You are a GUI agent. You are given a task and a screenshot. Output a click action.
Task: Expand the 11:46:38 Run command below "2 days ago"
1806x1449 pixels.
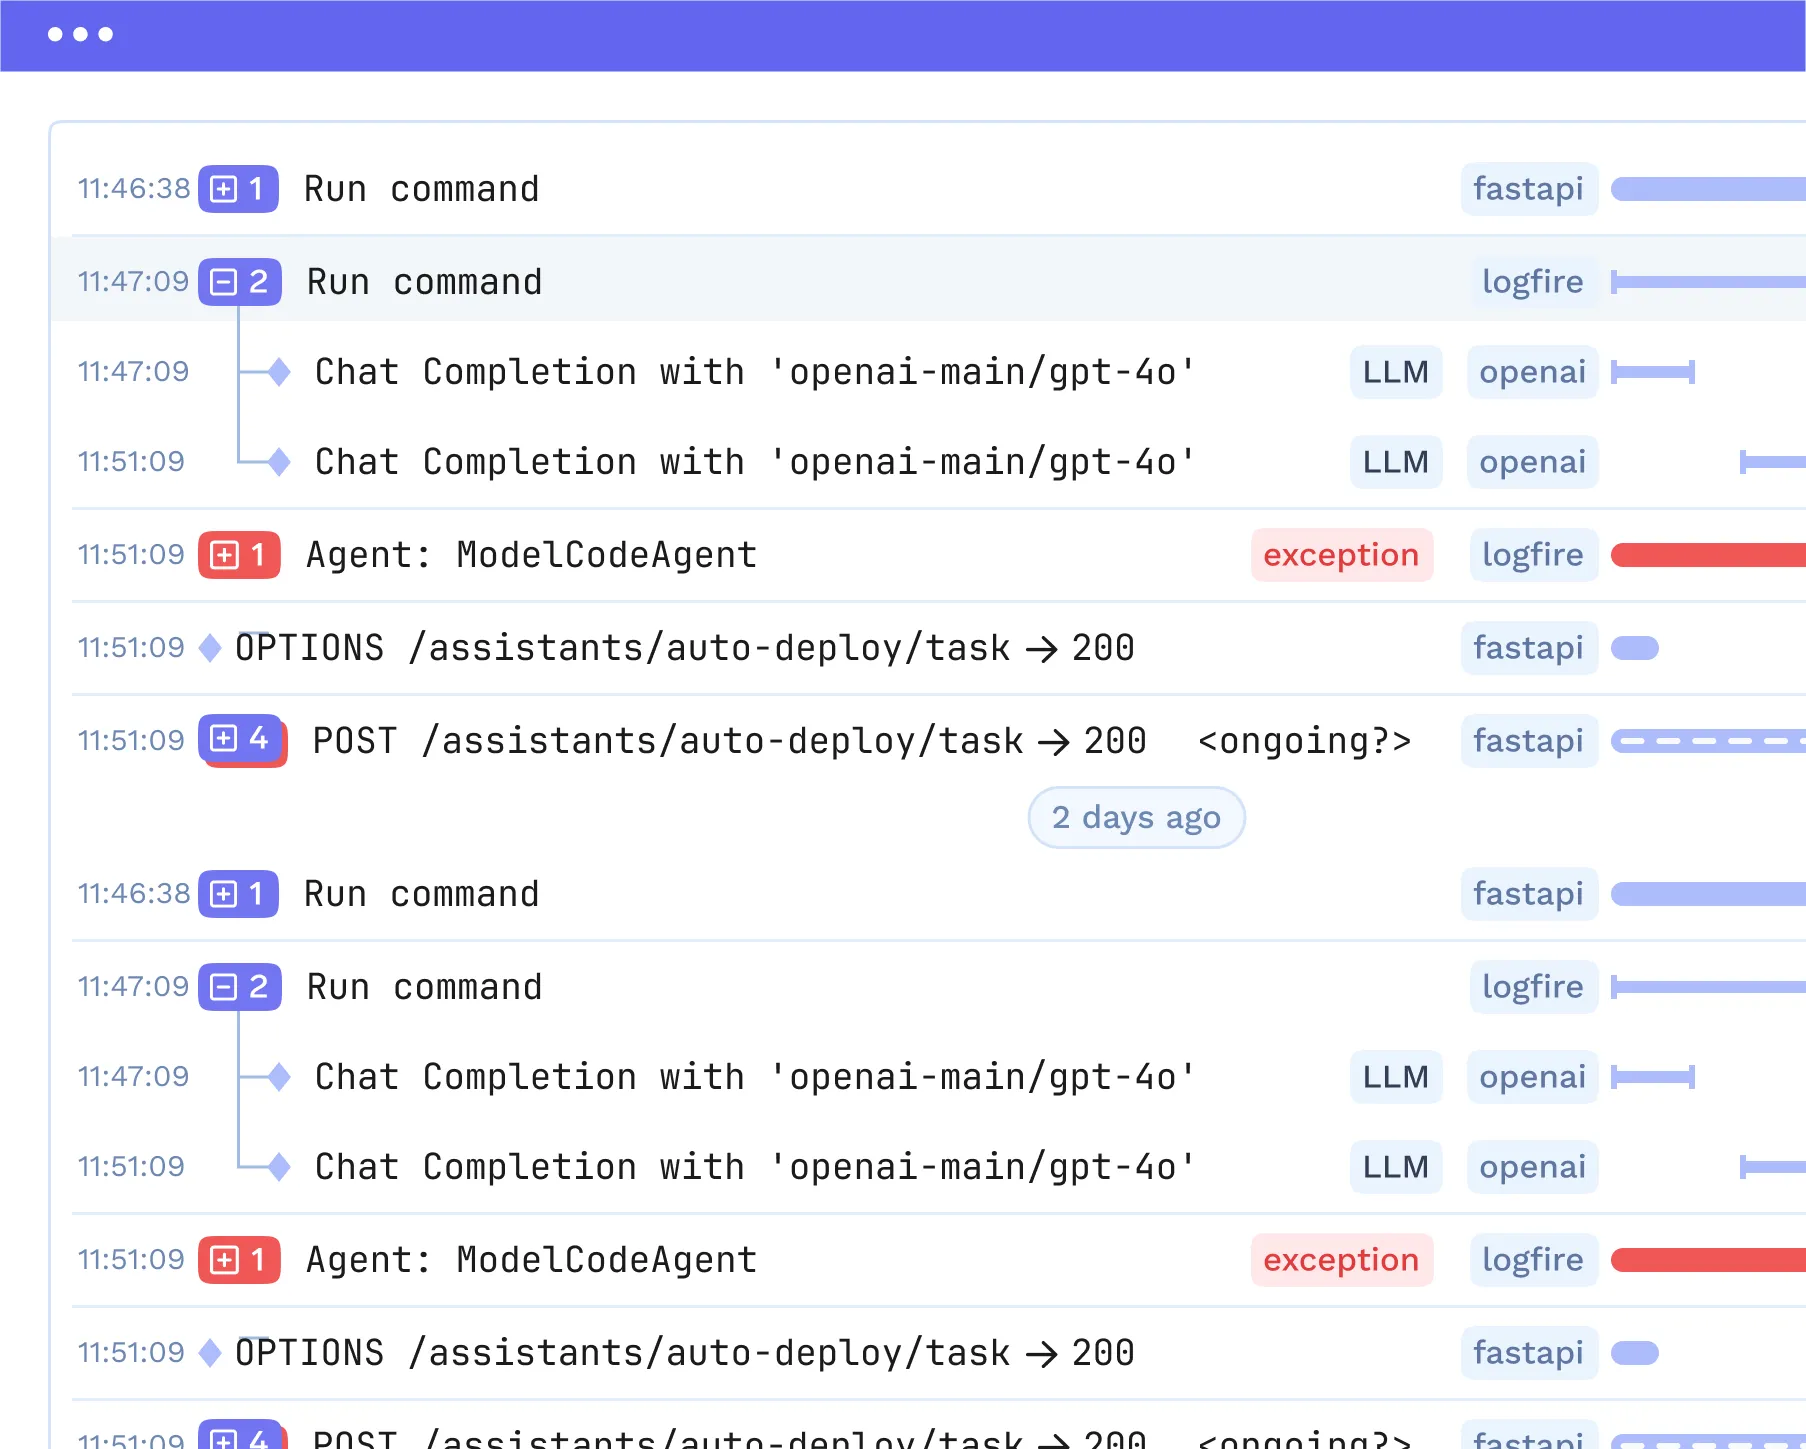click(237, 894)
